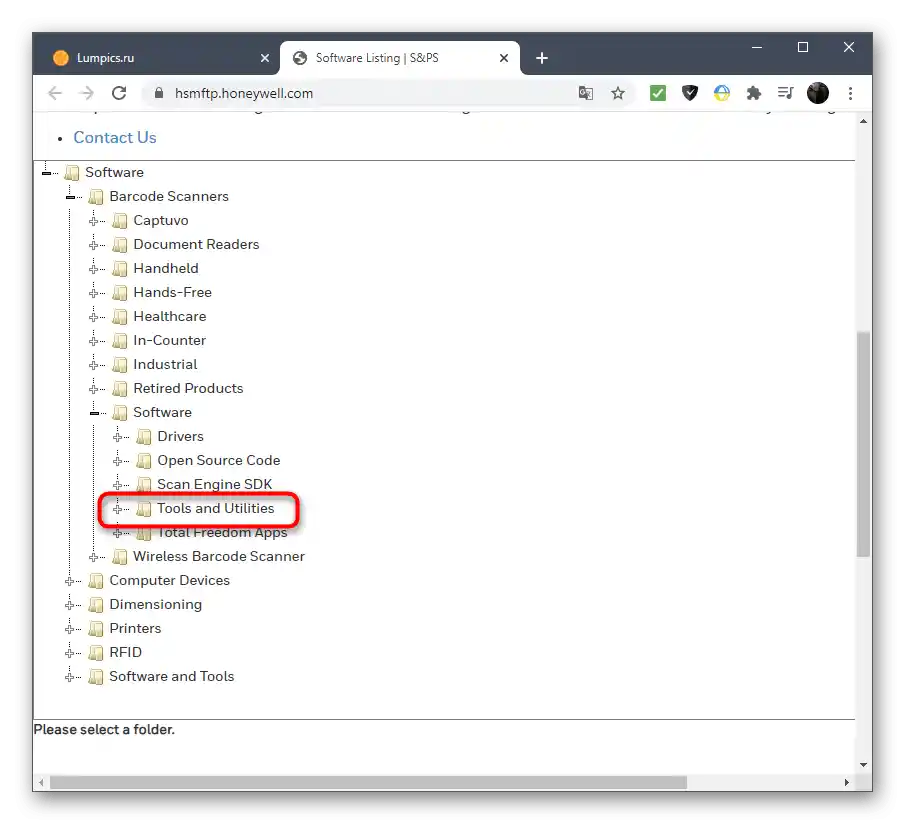Image resolution: width=905 pixels, height=824 pixels.
Task: Bookmark page with the star icon
Action: (618, 93)
